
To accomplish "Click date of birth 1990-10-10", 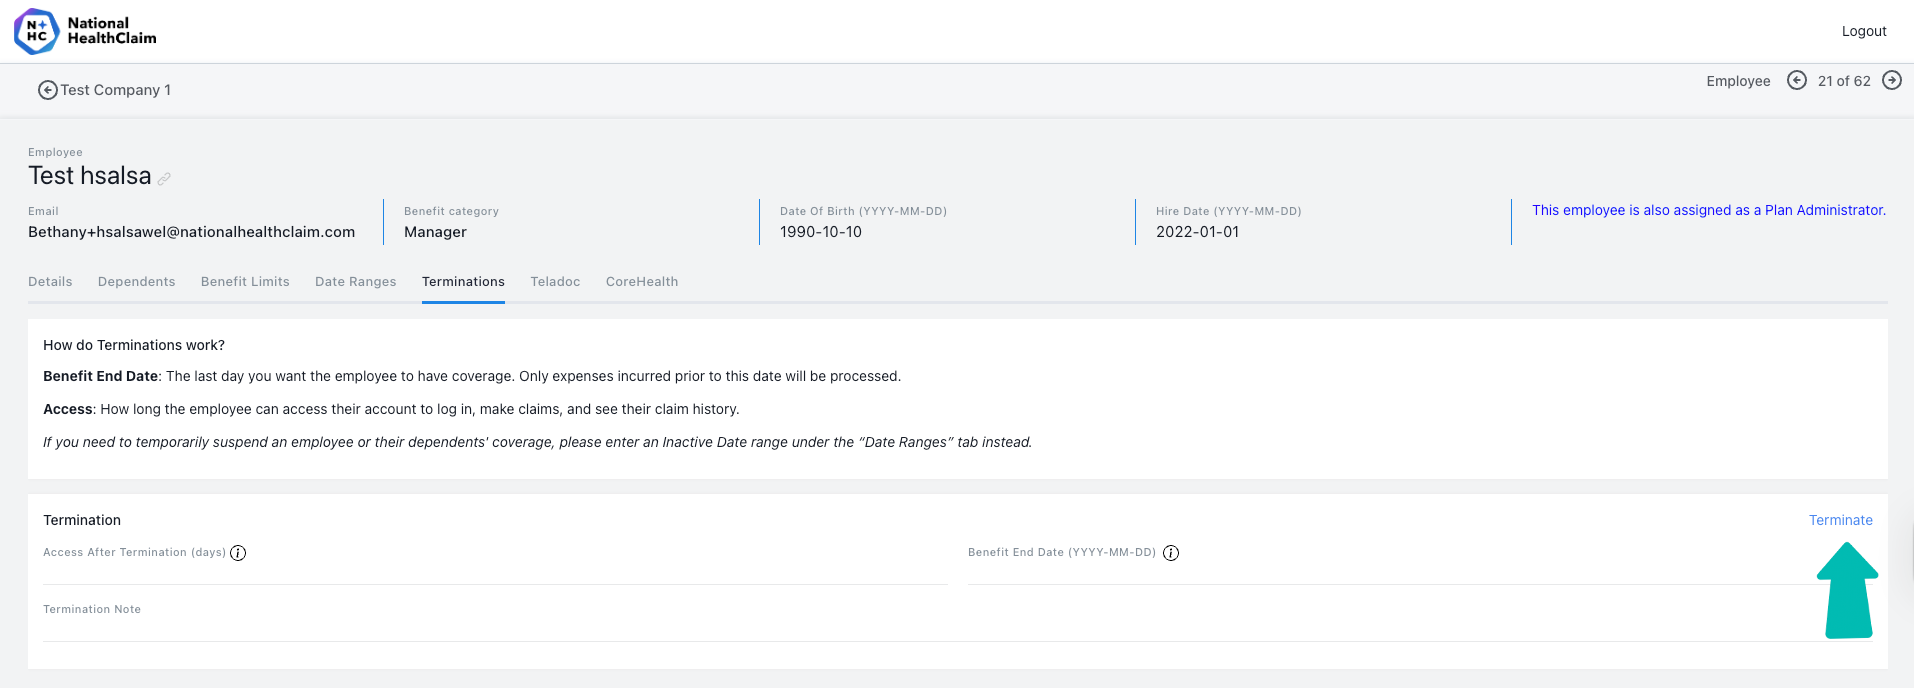I will [820, 232].
